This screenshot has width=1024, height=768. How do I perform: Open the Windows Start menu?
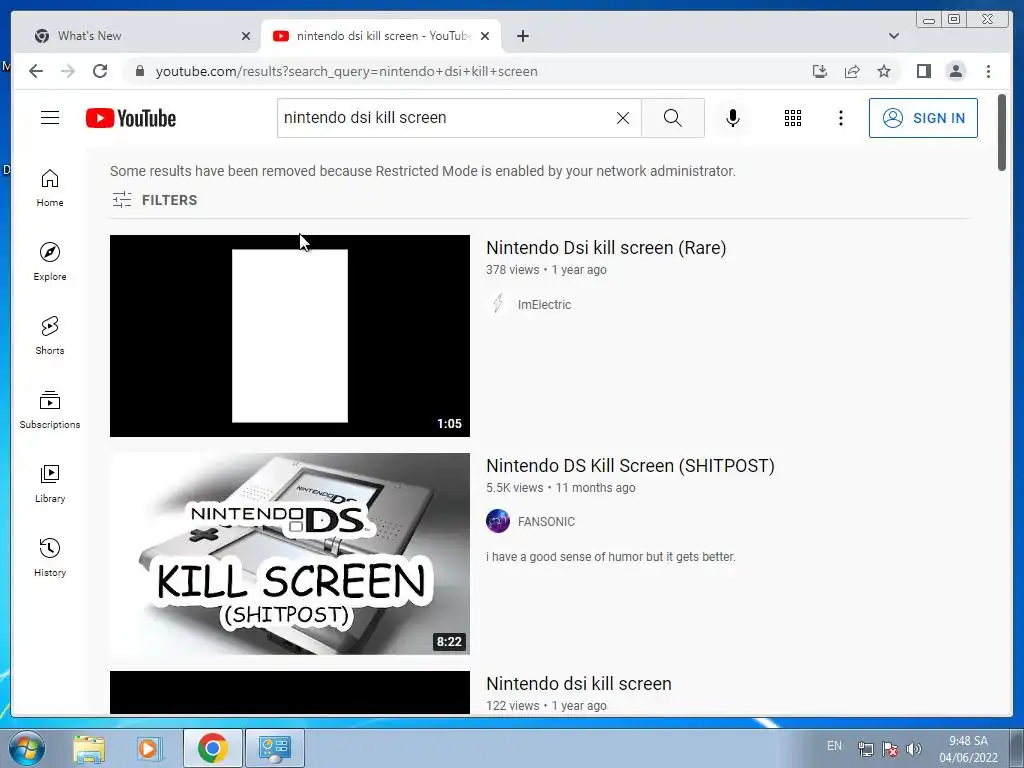pyautogui.click(x=26, y=748)
